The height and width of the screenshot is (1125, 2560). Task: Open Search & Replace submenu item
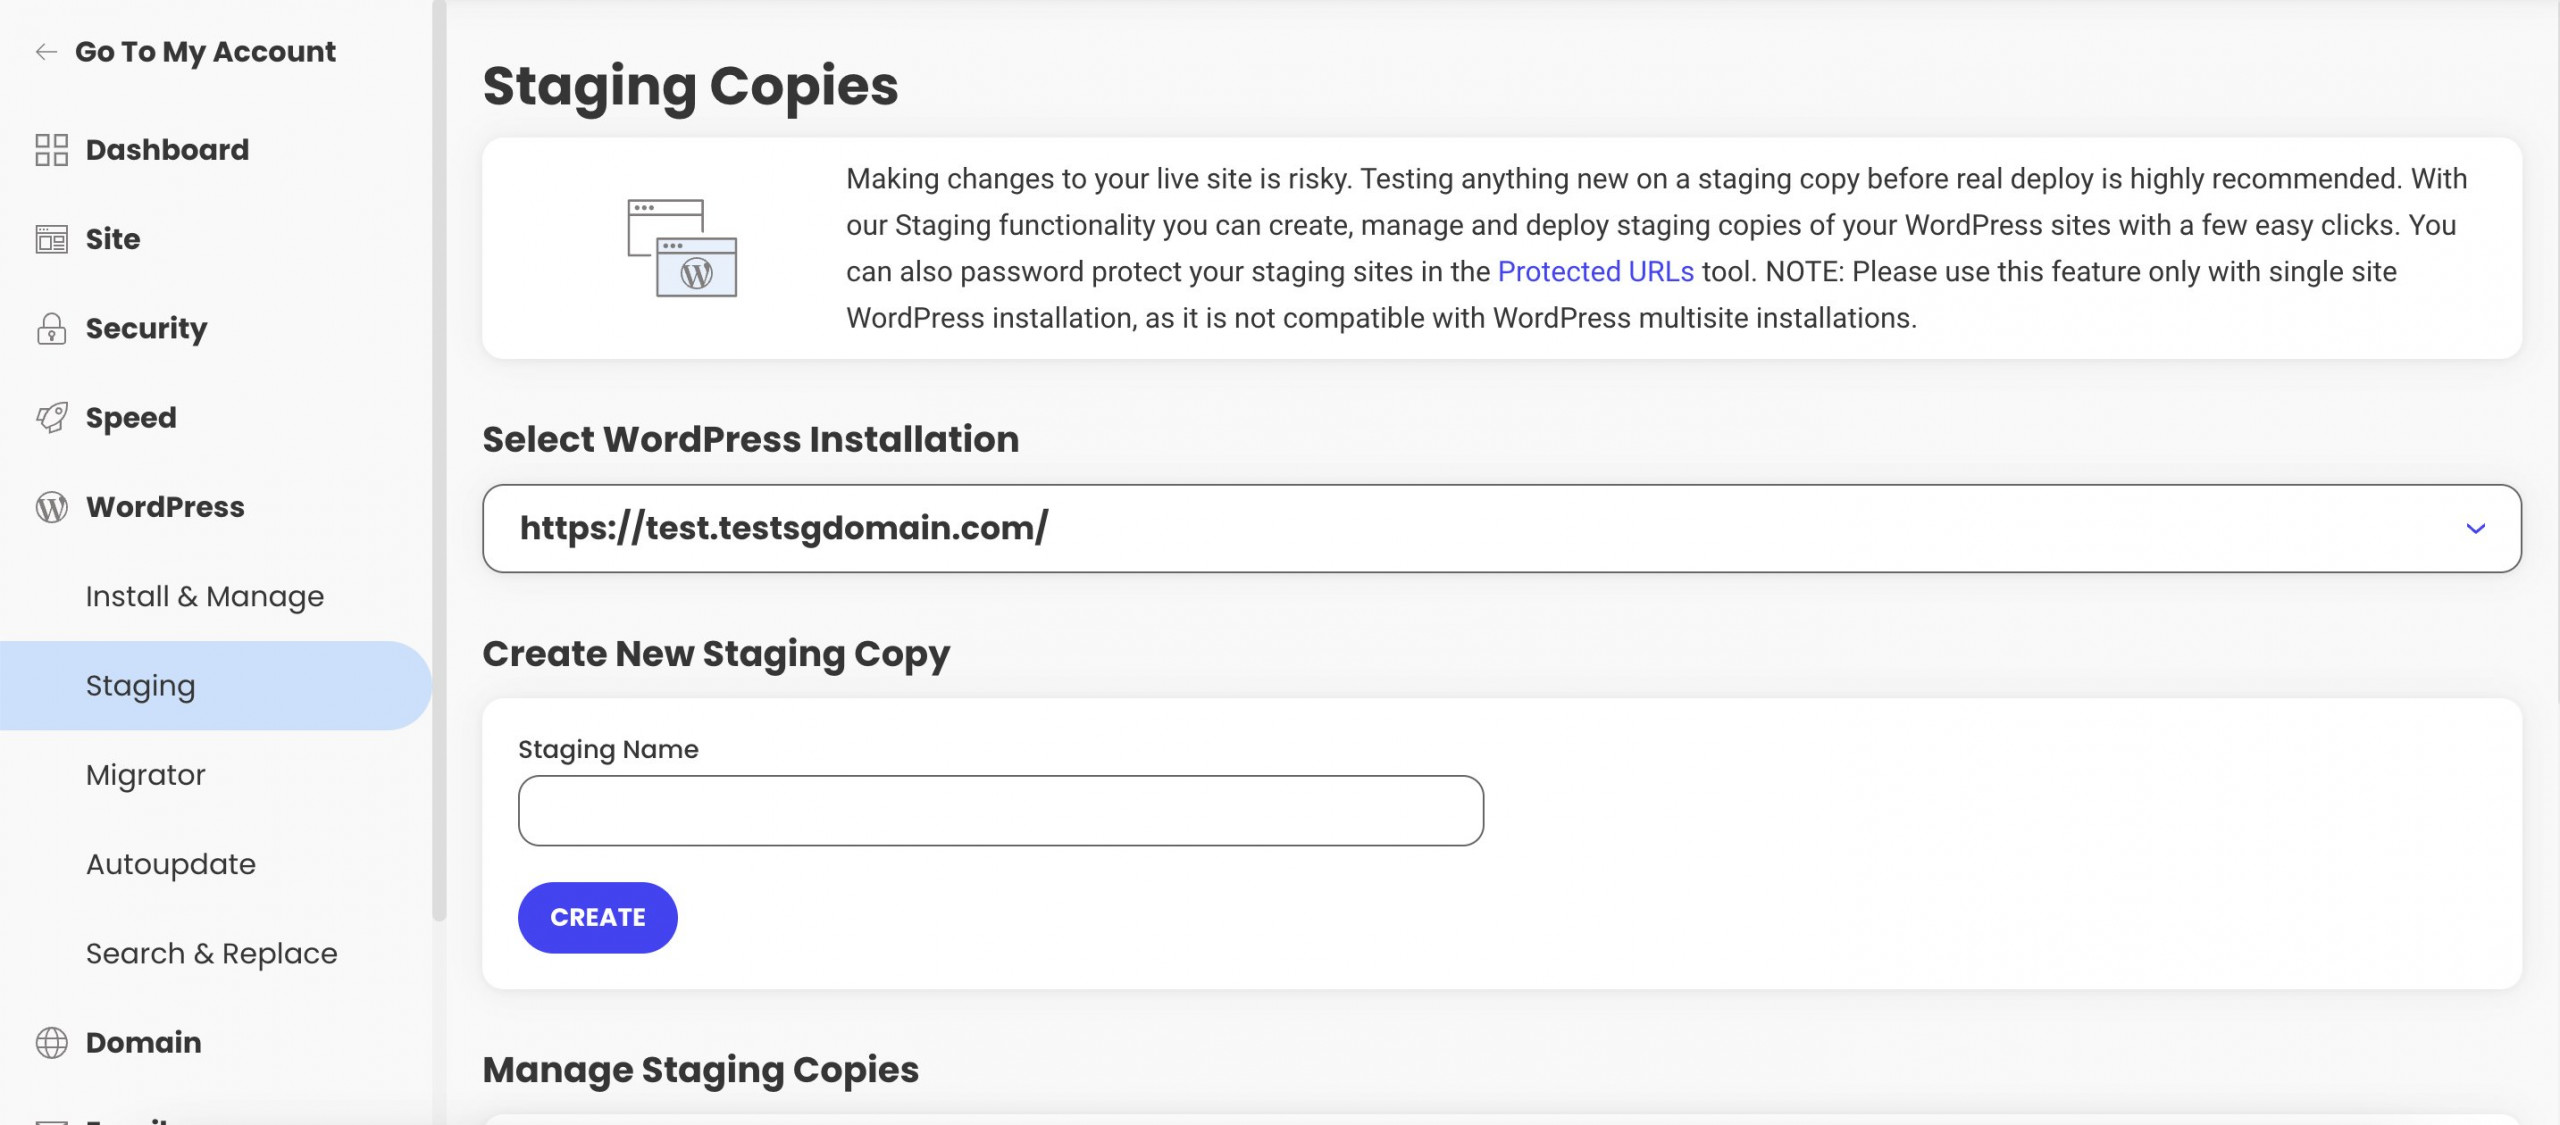tap(212, 953)
